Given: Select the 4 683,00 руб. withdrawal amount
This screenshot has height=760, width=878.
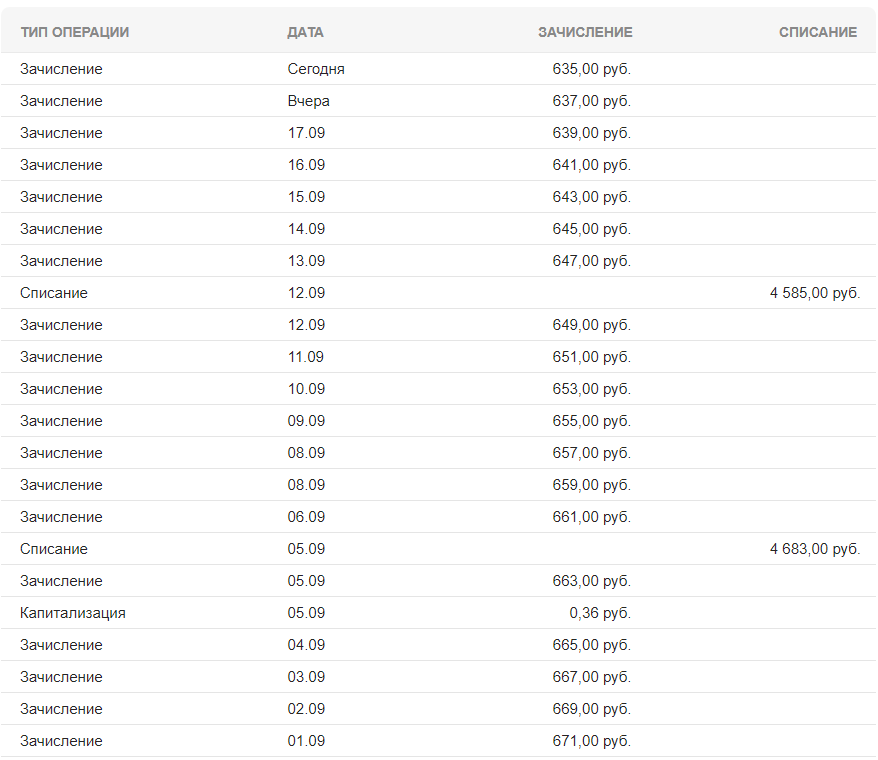Looking at the screenshot, I should click(x=814, y=549).
